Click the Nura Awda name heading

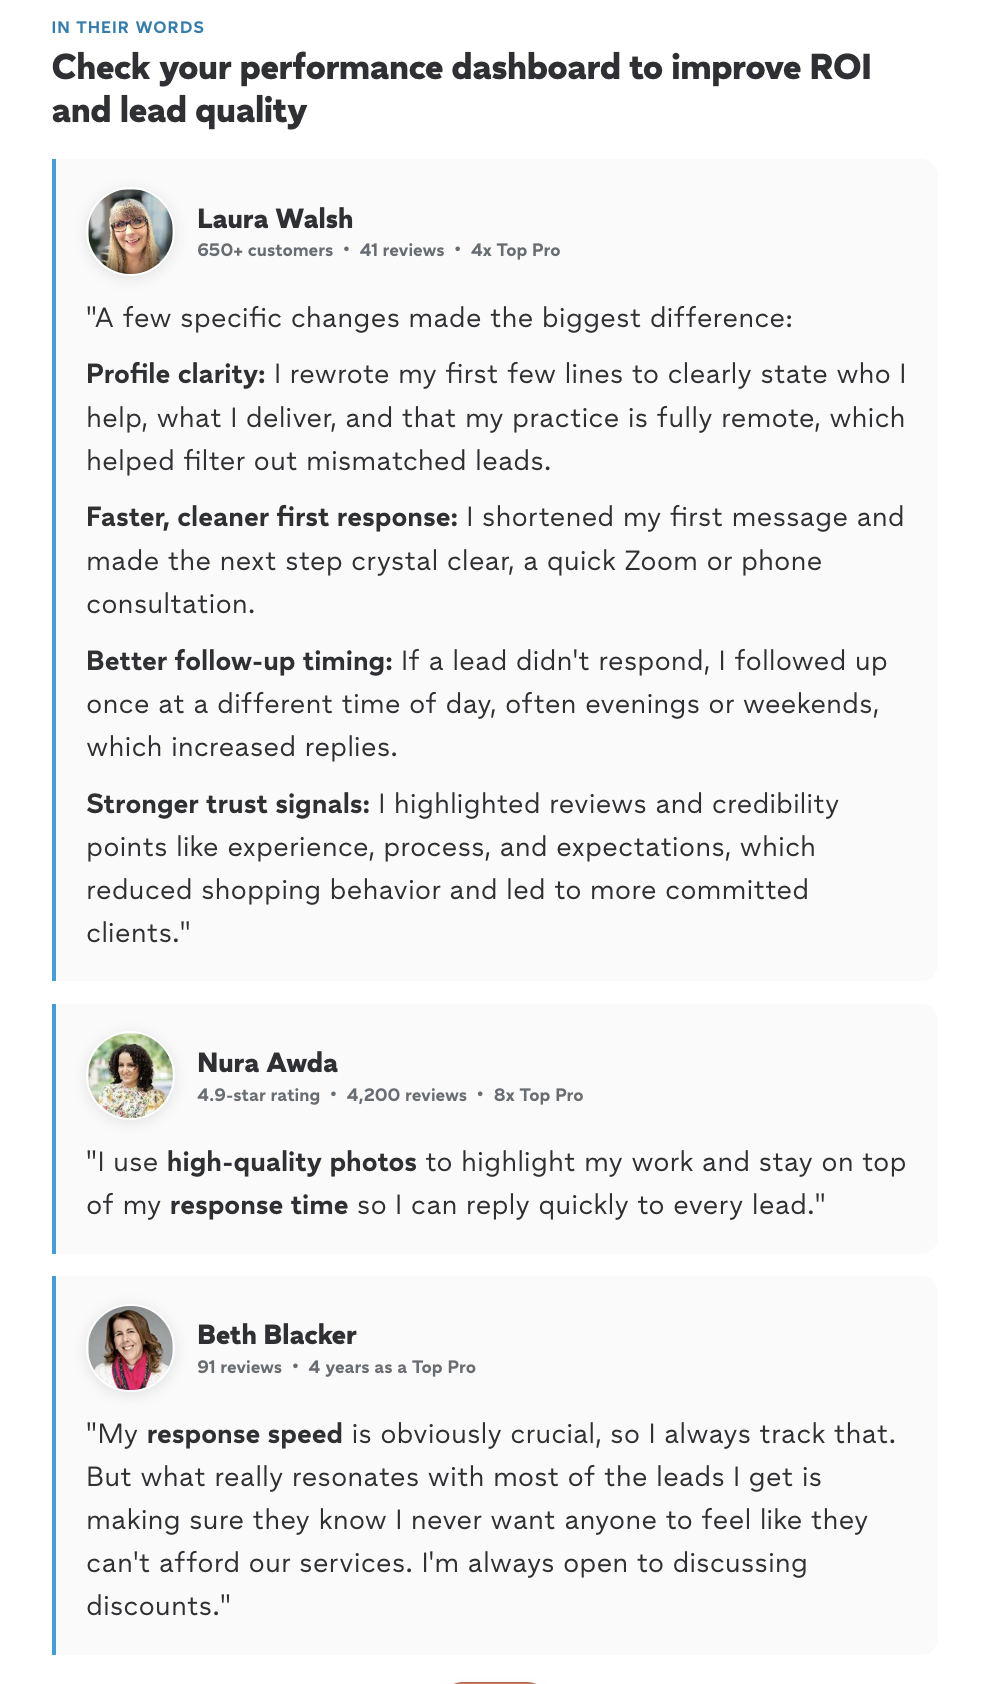(268, 1062)
